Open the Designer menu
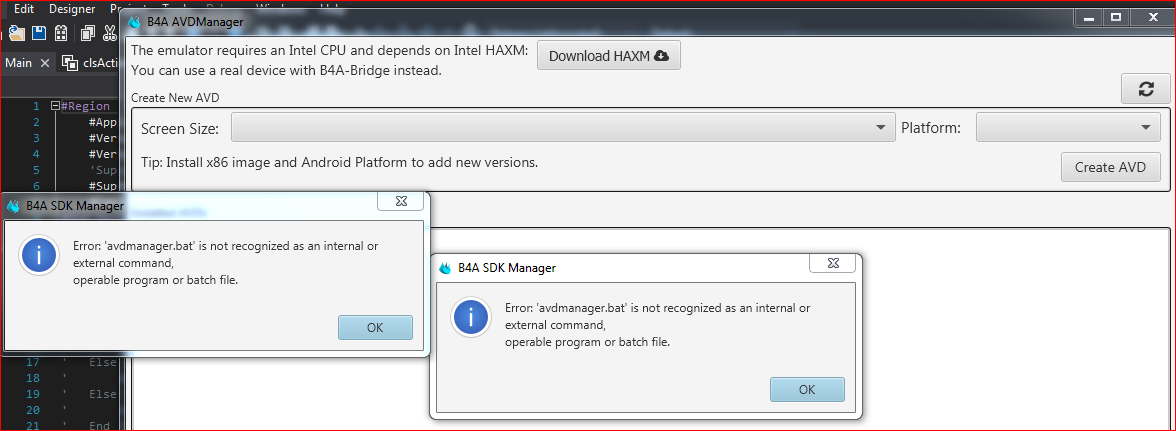1176x431 pixels. tap(72, 9)
